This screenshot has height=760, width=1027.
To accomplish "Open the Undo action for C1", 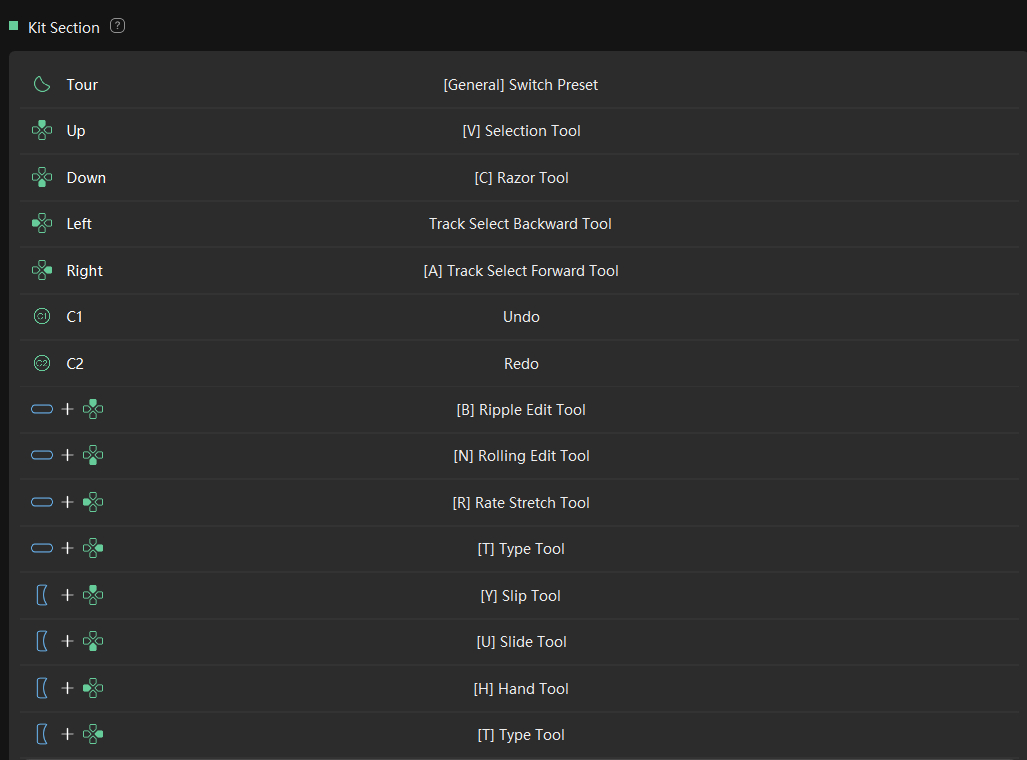I will tap(521, 316).
